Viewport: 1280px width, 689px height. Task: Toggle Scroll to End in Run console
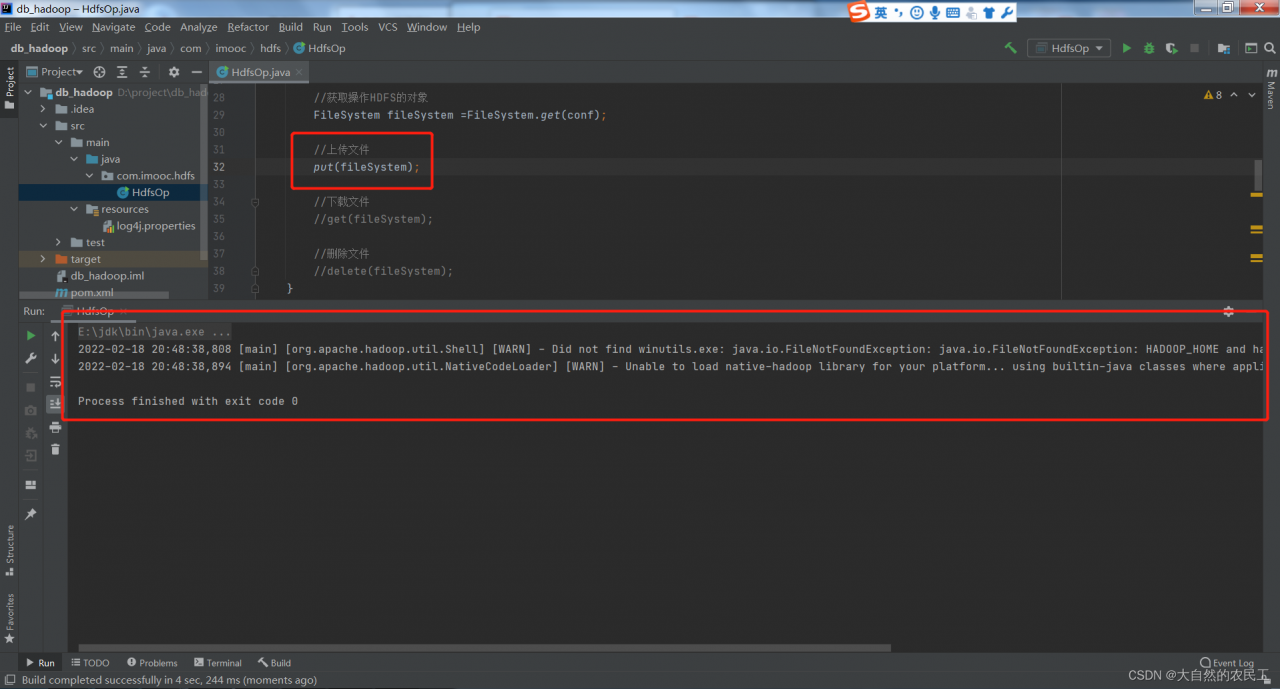[55, 403]
